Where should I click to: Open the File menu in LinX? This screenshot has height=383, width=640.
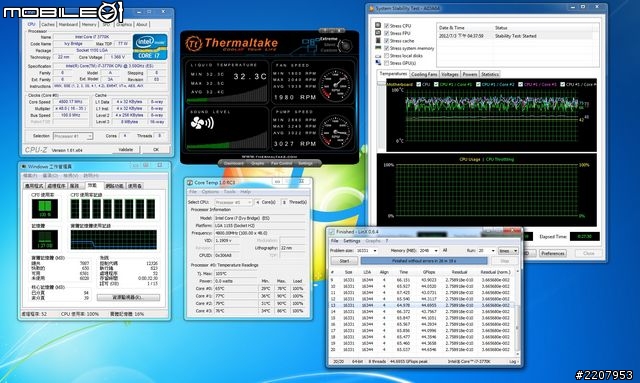pyautogui.click(x=335, y=241)
